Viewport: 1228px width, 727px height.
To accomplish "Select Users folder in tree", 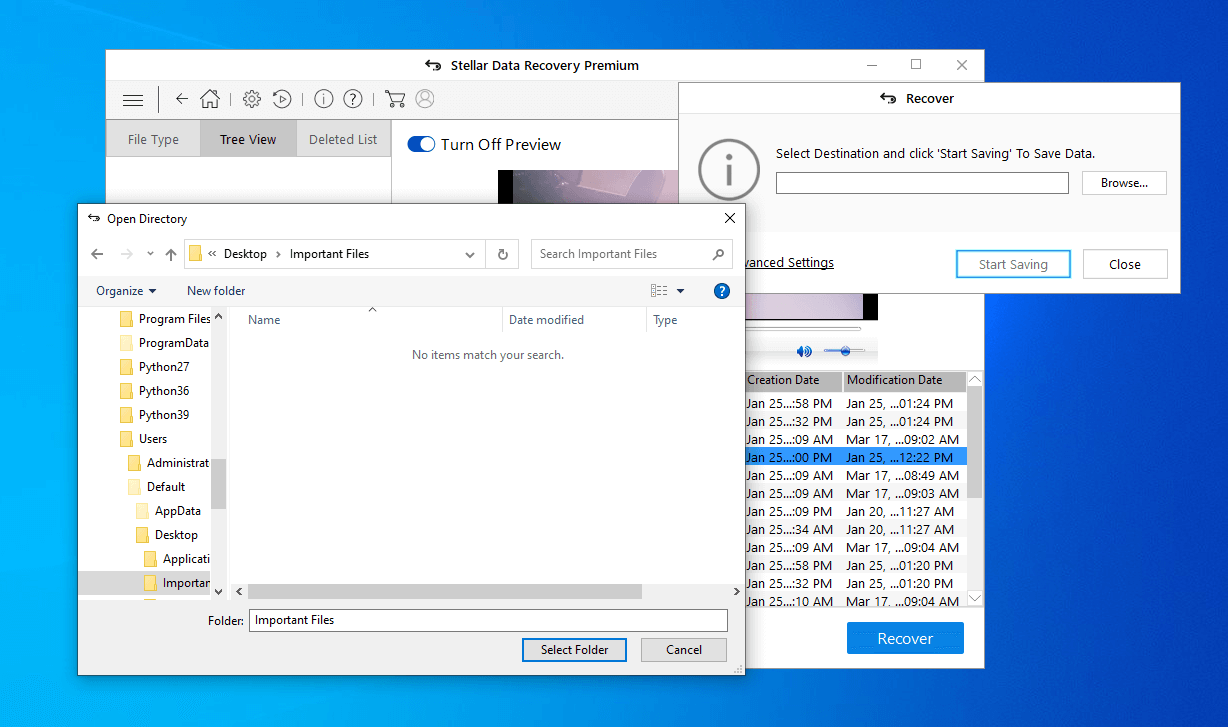I will [x=143, y=439].
